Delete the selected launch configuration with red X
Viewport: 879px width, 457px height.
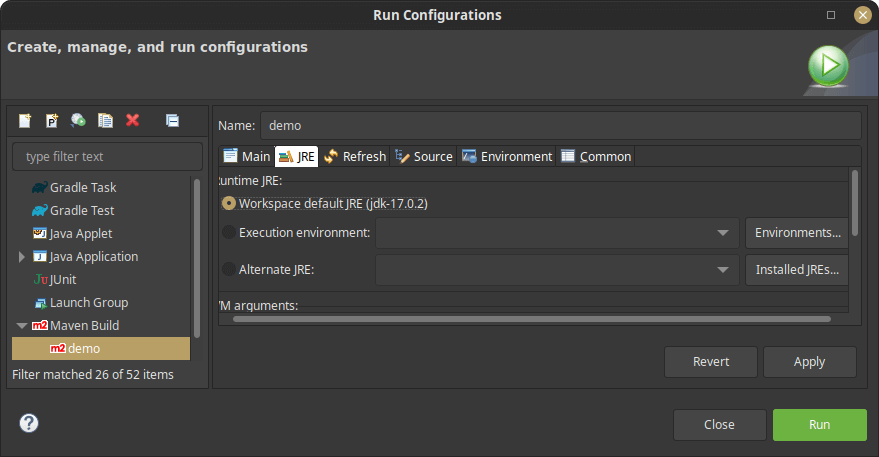click(x=132, y=120)
